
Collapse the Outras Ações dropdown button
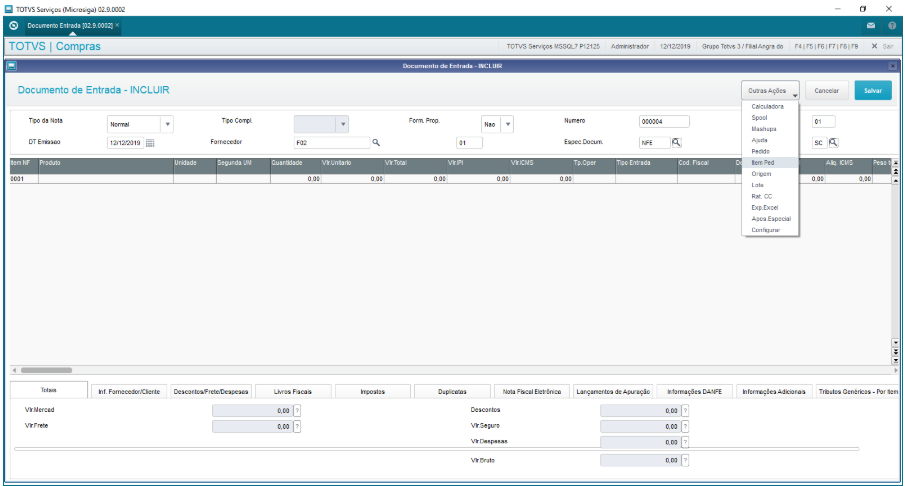point(770,91)
